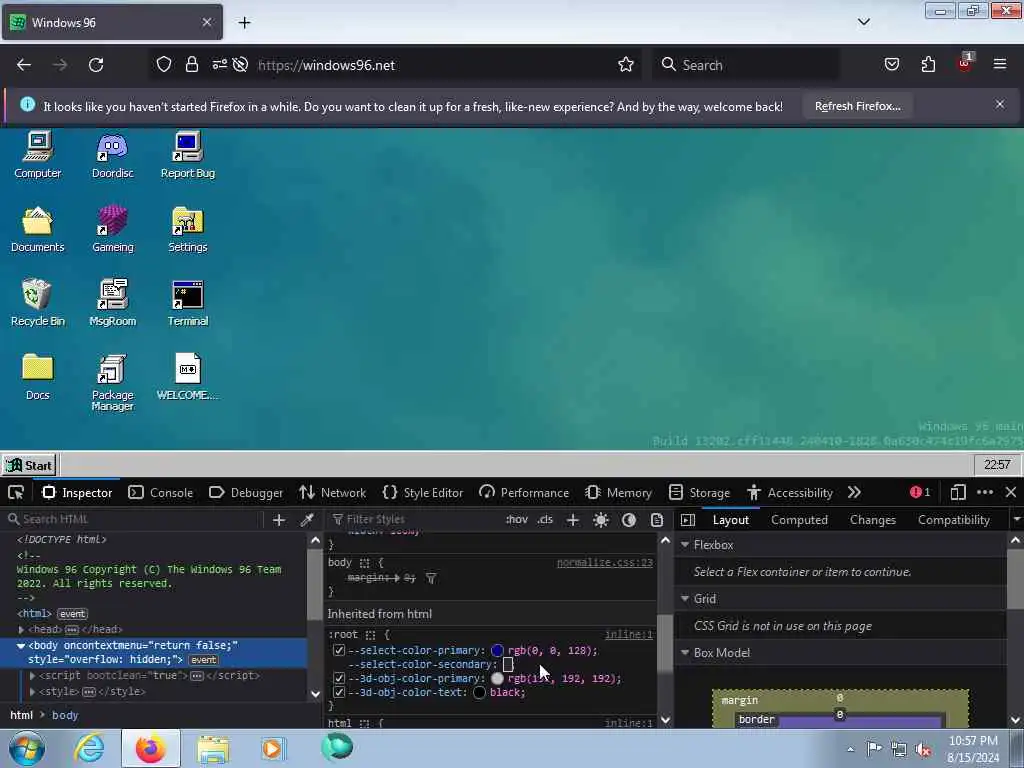Click the gray --3d-obj-color-primary swatch
Screen dimensions: 1024x768
[497, 679]
